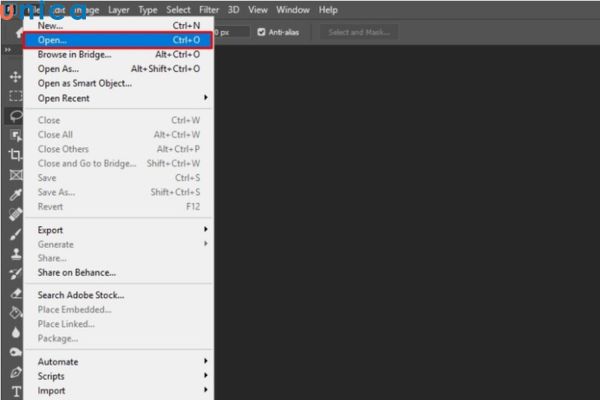Image resolution: width=600 pixels, height=400 pixels.
Task: Open the Type menu
Action: 148,10
